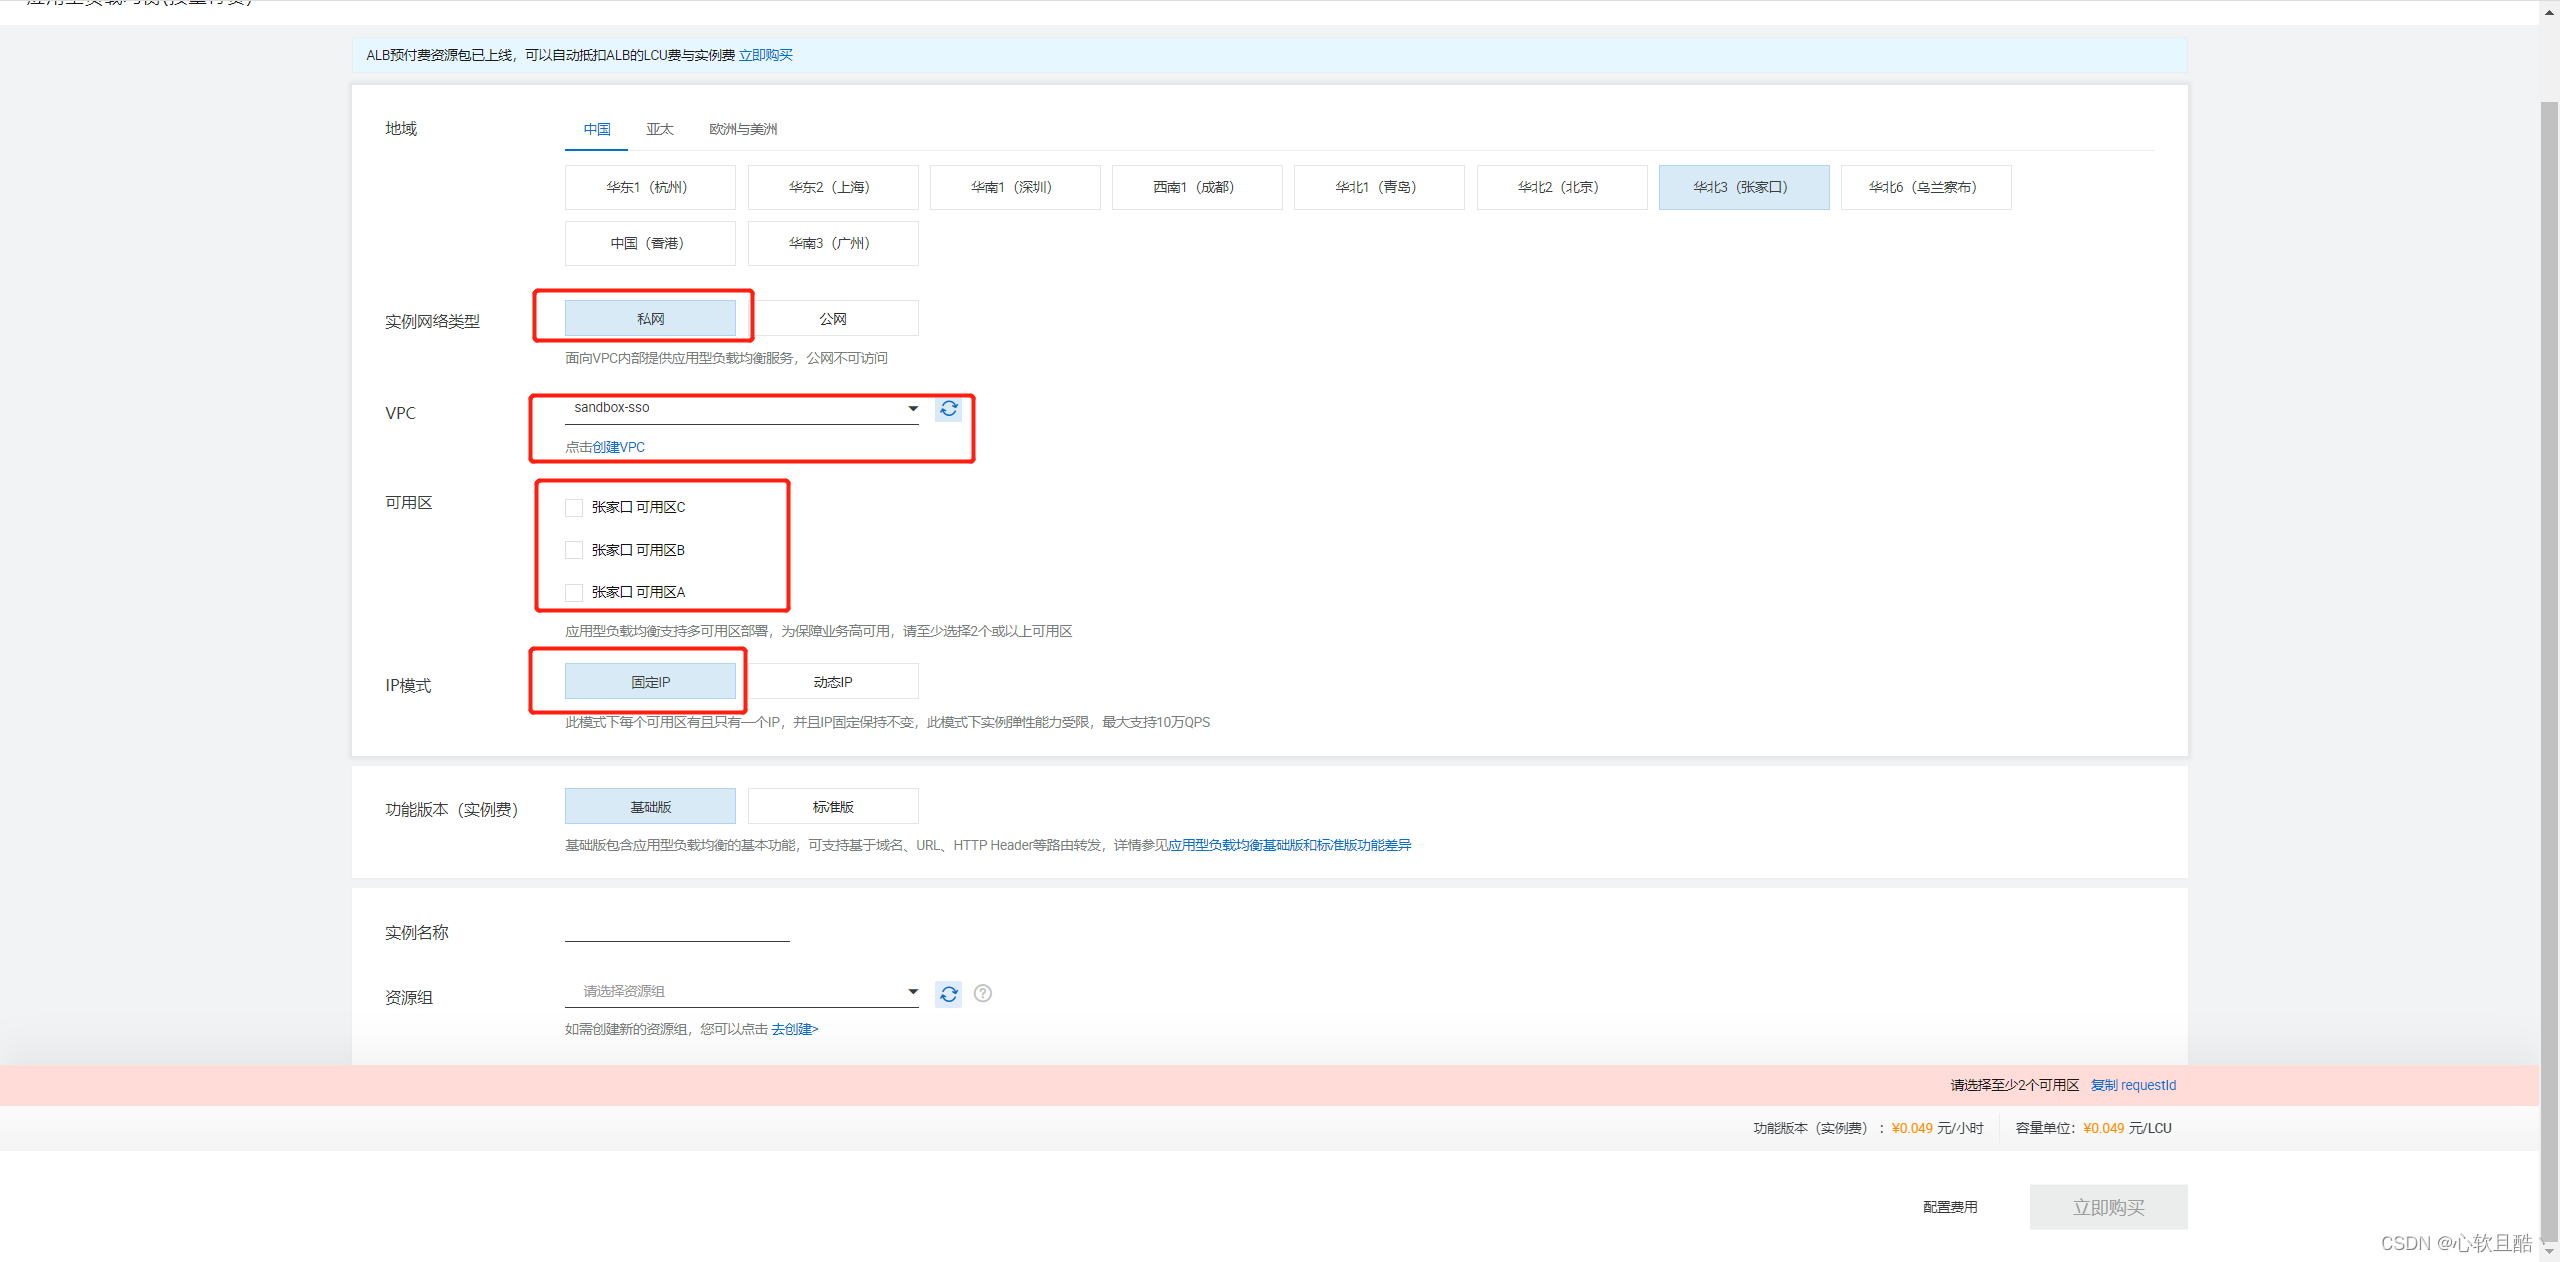This screenshot has height=1262, width=2560.
Task: Check the 张家口 可用区A checkbox
Action: pyautogui.click(x=574, y=593)
